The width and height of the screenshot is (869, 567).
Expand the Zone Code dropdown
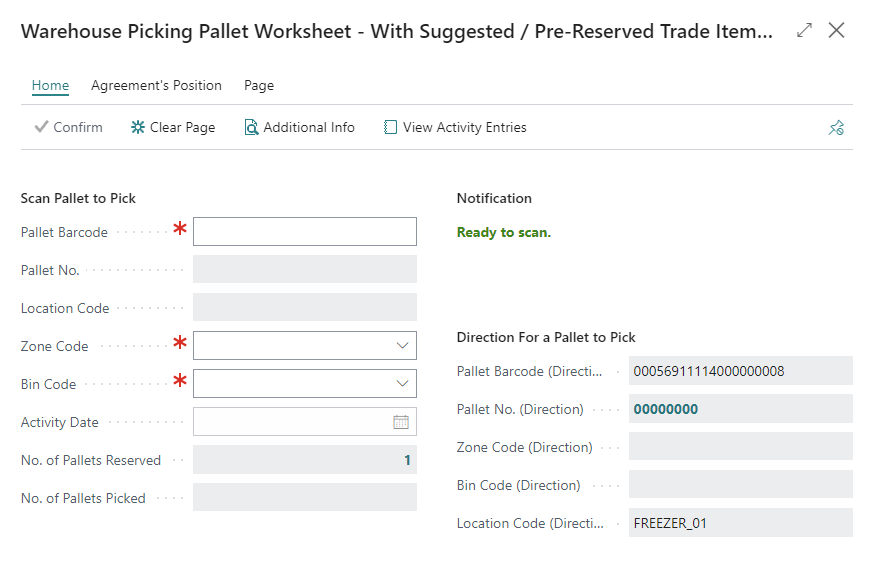(402, 346)
